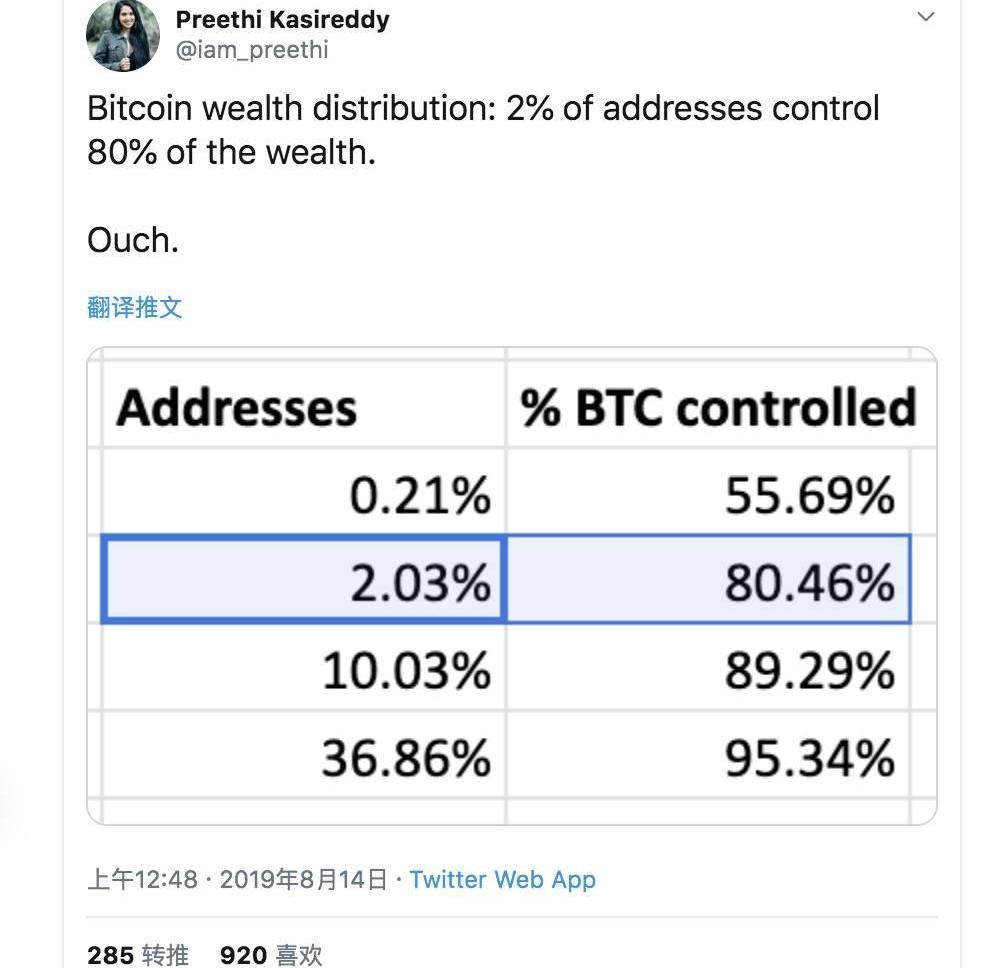Image resolution: width=996 pixels, height=968 pixels.
Task: Open the tweet options chevron menu
Action: tap(925, 17)
